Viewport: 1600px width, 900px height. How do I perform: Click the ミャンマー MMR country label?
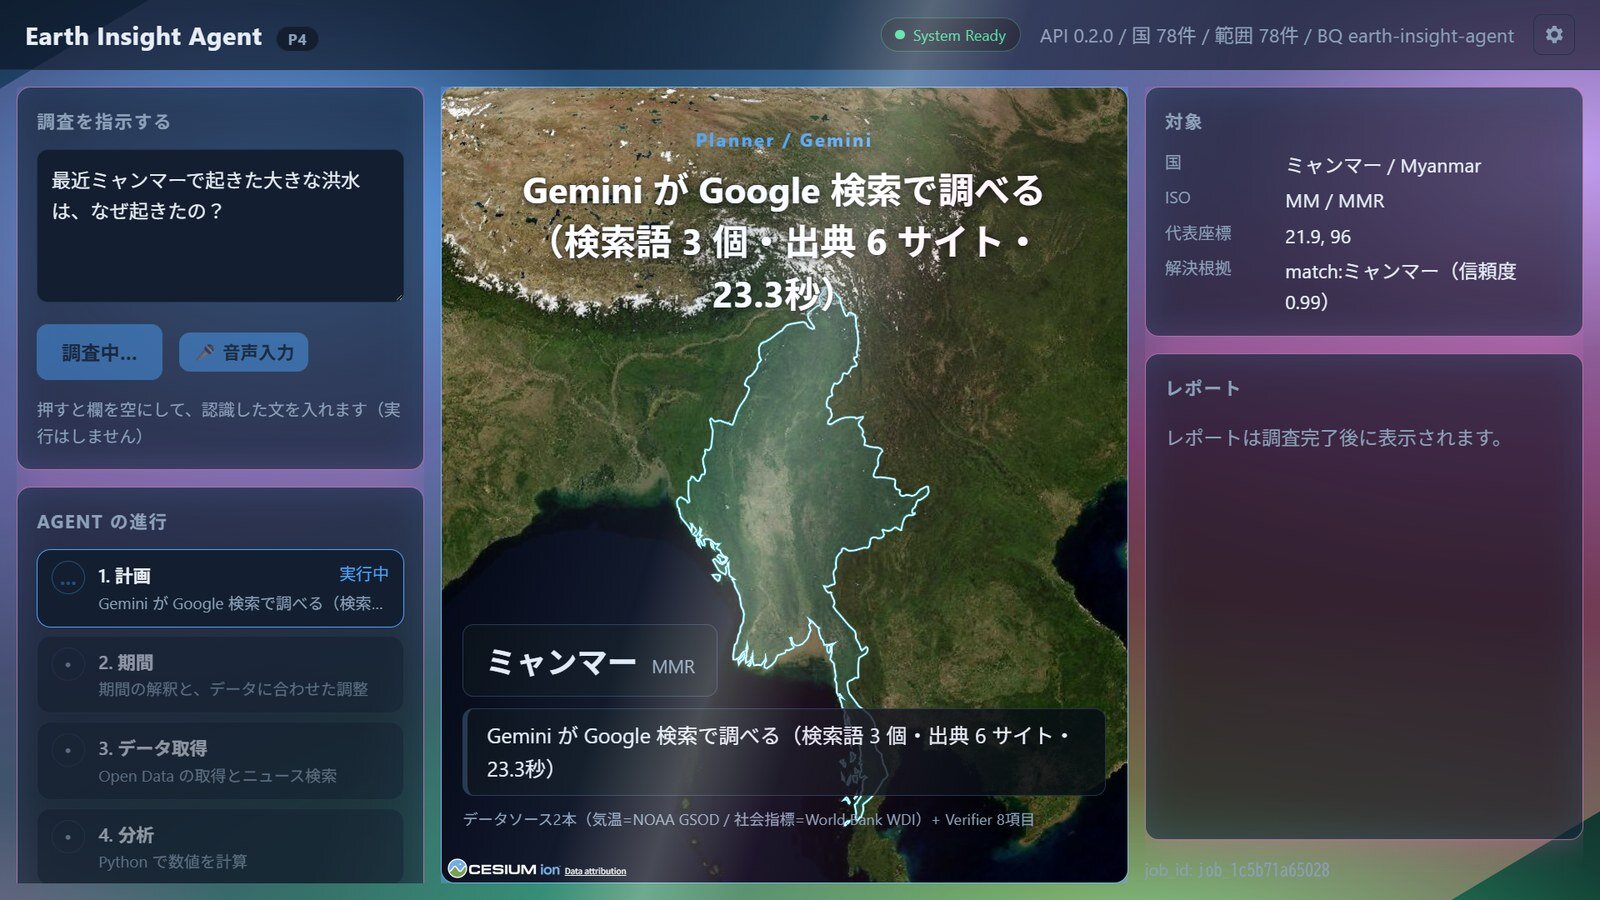click(590, 661)
